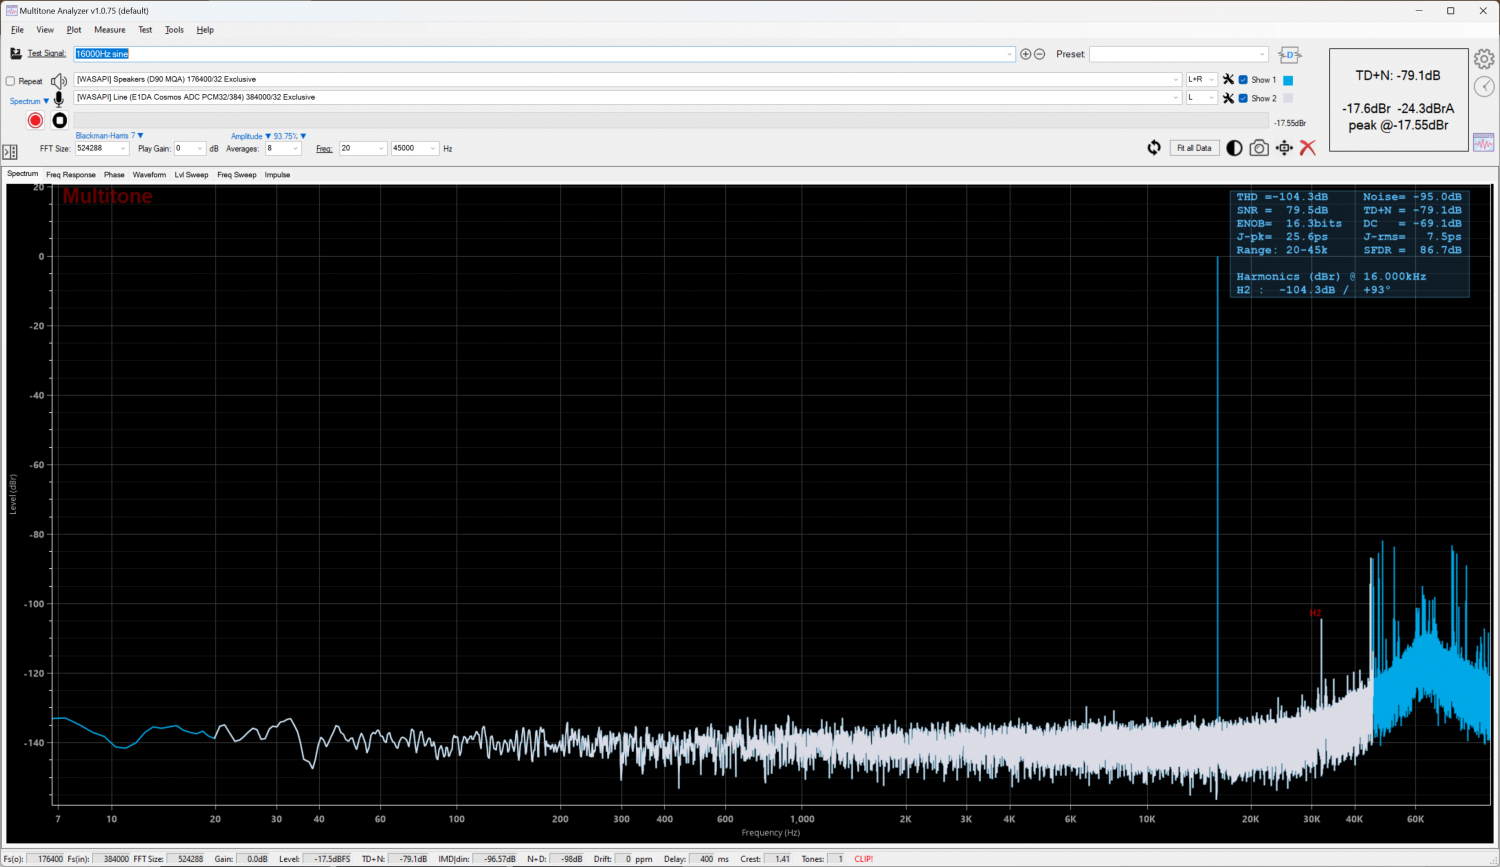The height and width of the screenshot is (867, 1500).
Task: Uncheck the Show 2 checkbox
Action: (x=1243, y=98)
